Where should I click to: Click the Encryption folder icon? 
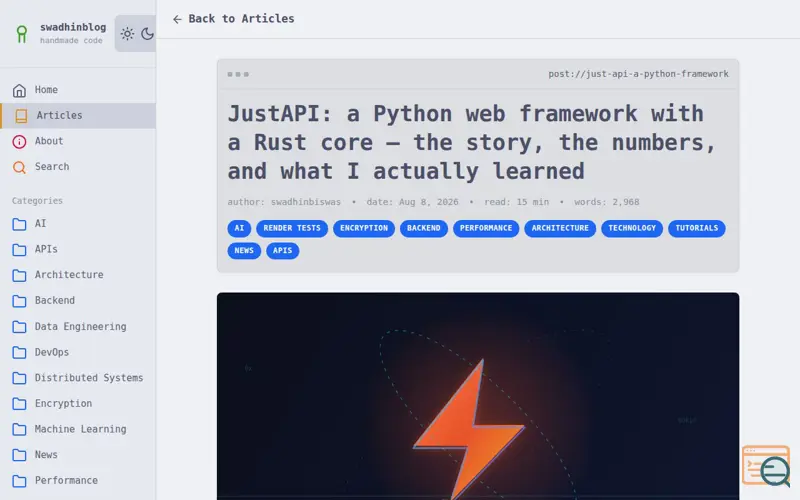pos(19,404)
